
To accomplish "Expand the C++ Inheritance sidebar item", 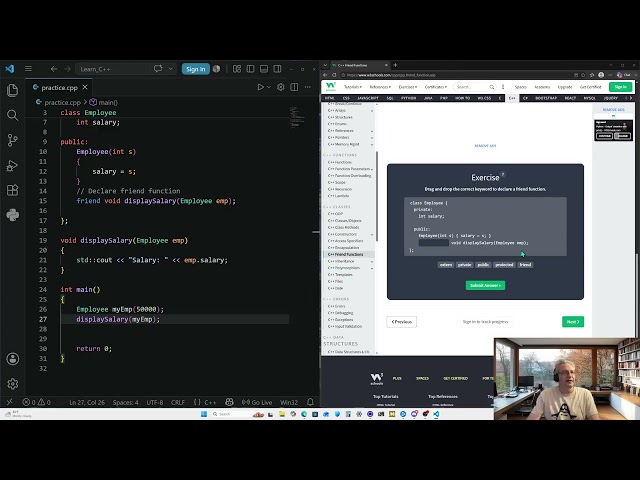I will 372,261.
